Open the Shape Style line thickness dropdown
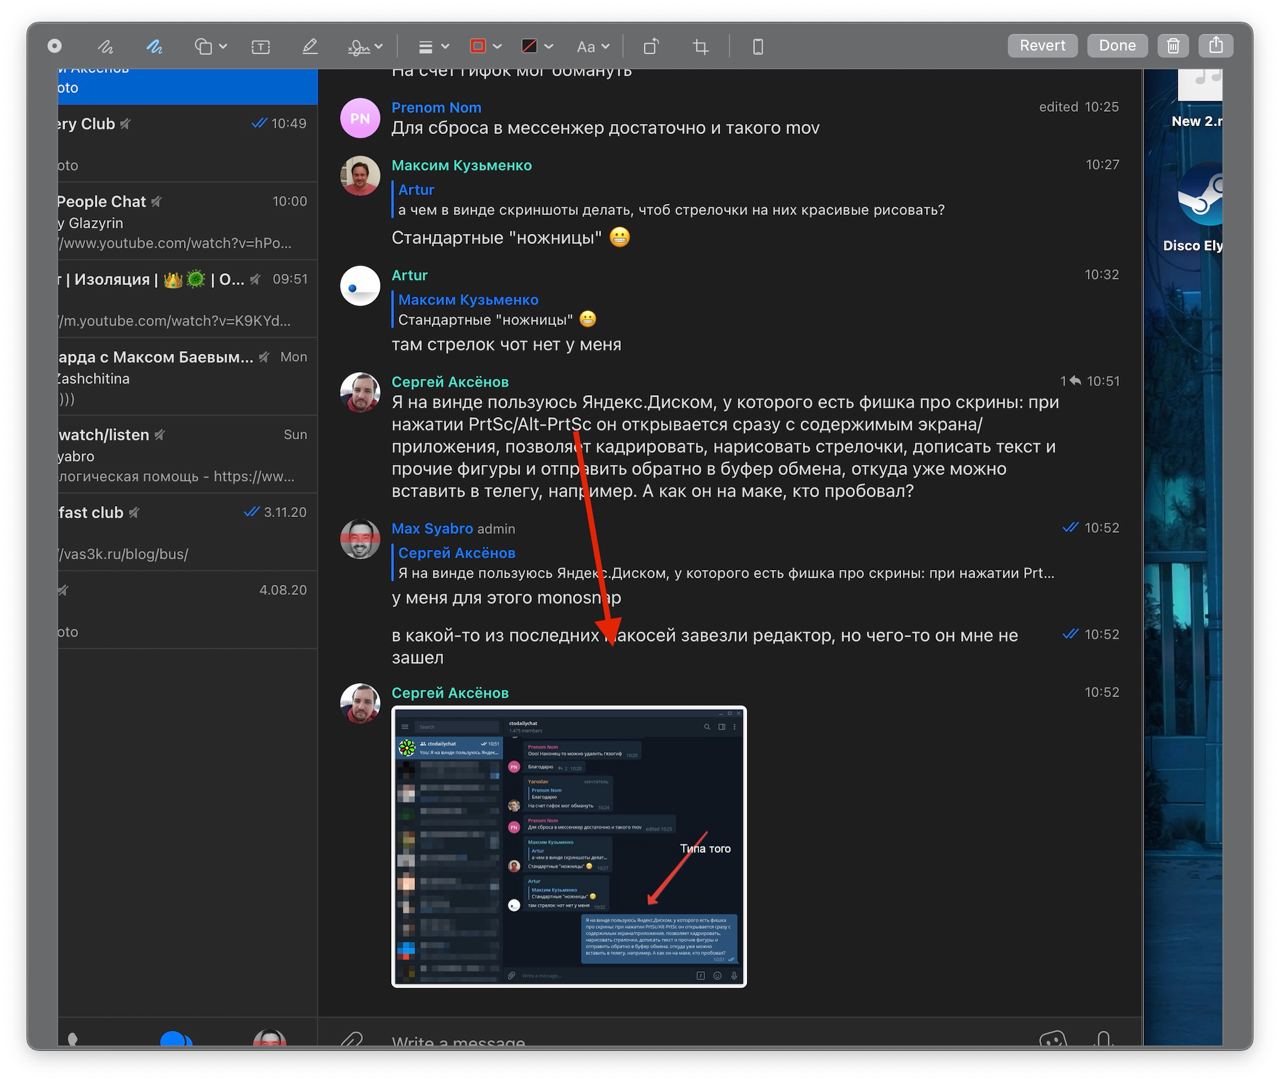 click(433, 46)
